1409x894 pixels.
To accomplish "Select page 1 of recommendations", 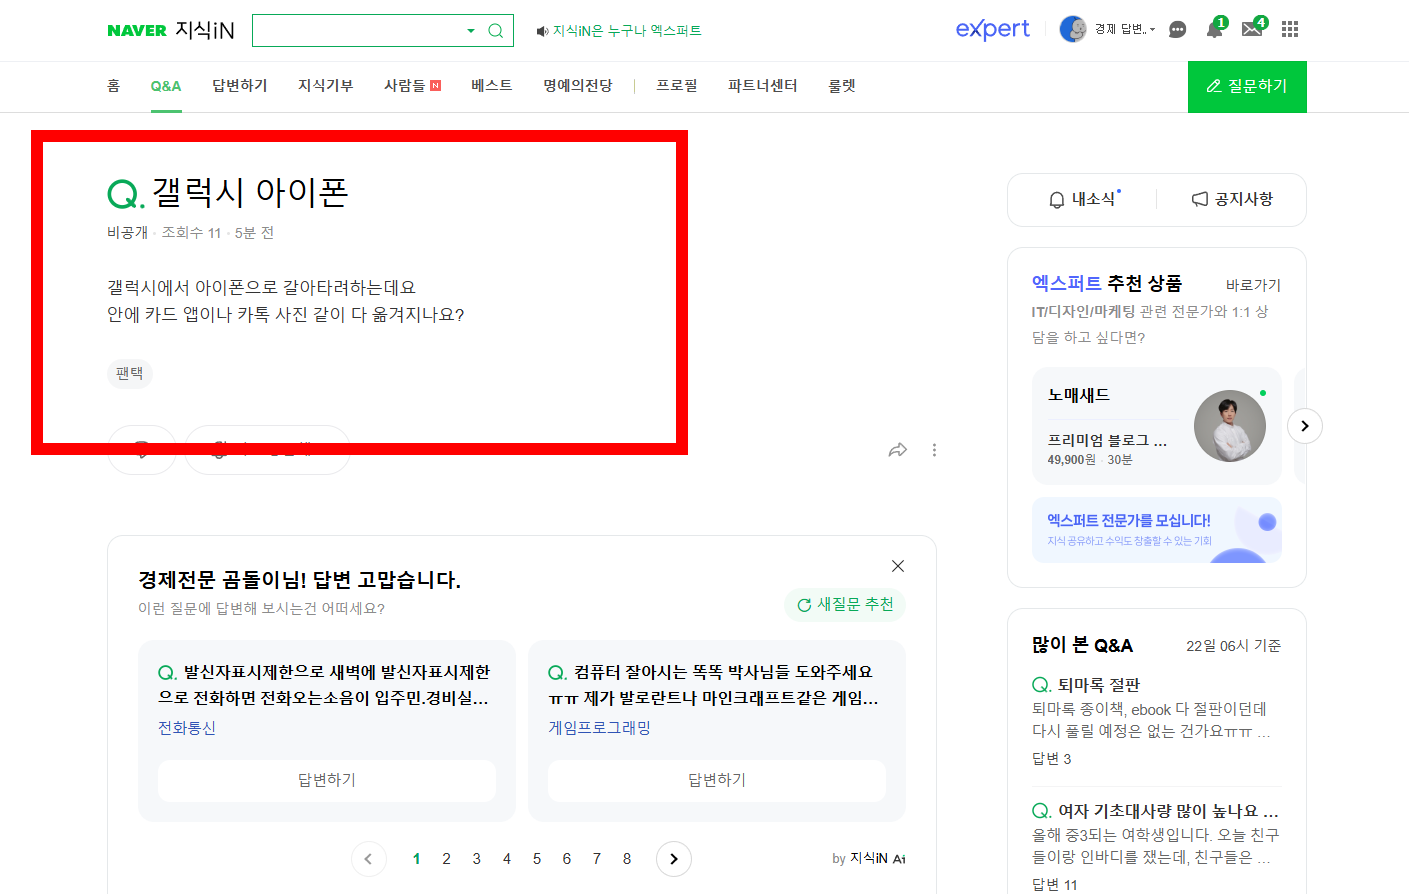I will (x=417, y=859).
